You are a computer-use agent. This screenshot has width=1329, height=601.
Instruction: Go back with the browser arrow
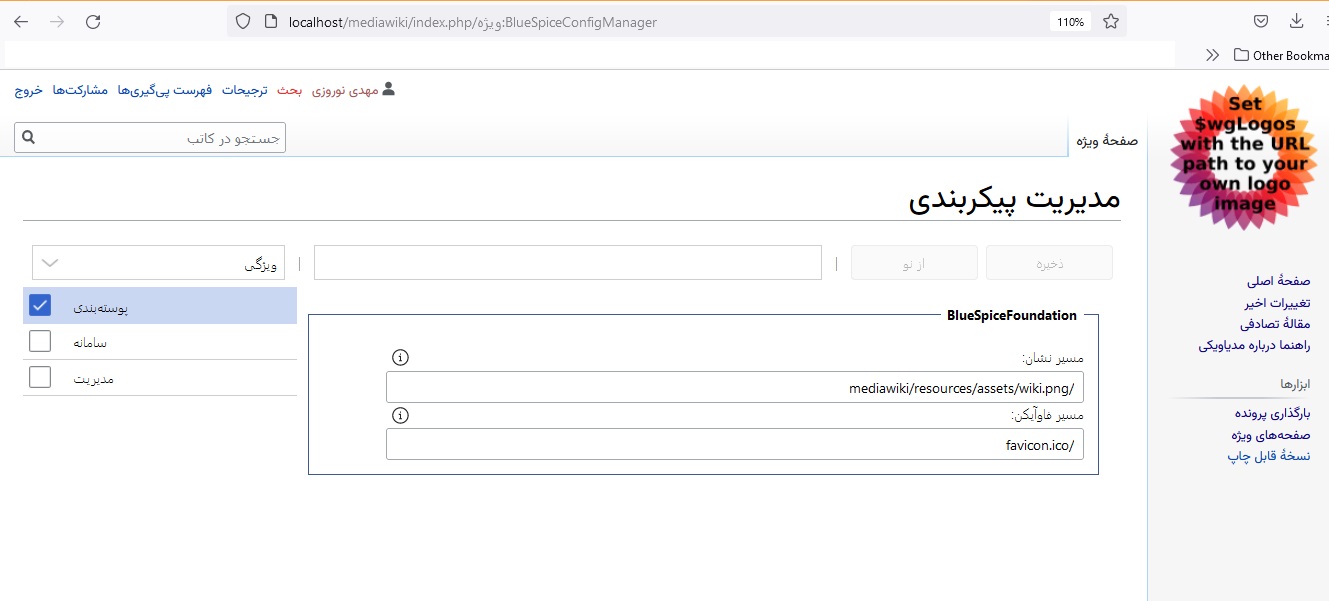tap(21, 21)
